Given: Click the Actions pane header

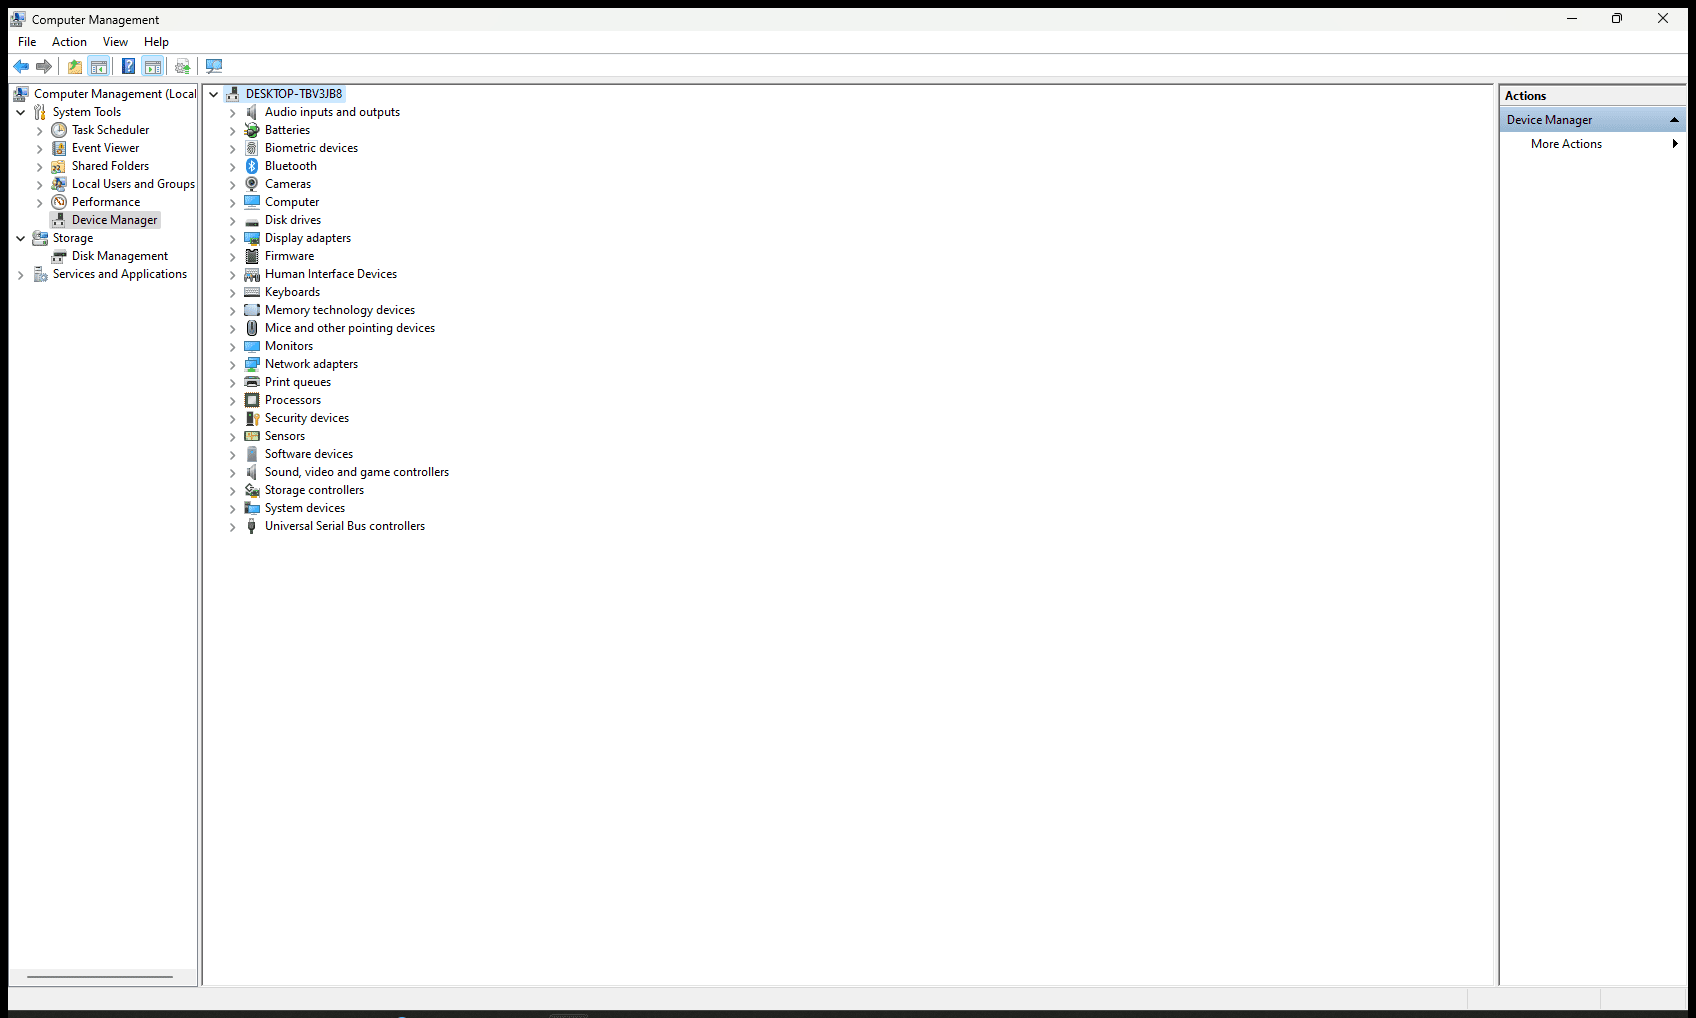Looking at the screenshot, I should [x=1592, y=96].
